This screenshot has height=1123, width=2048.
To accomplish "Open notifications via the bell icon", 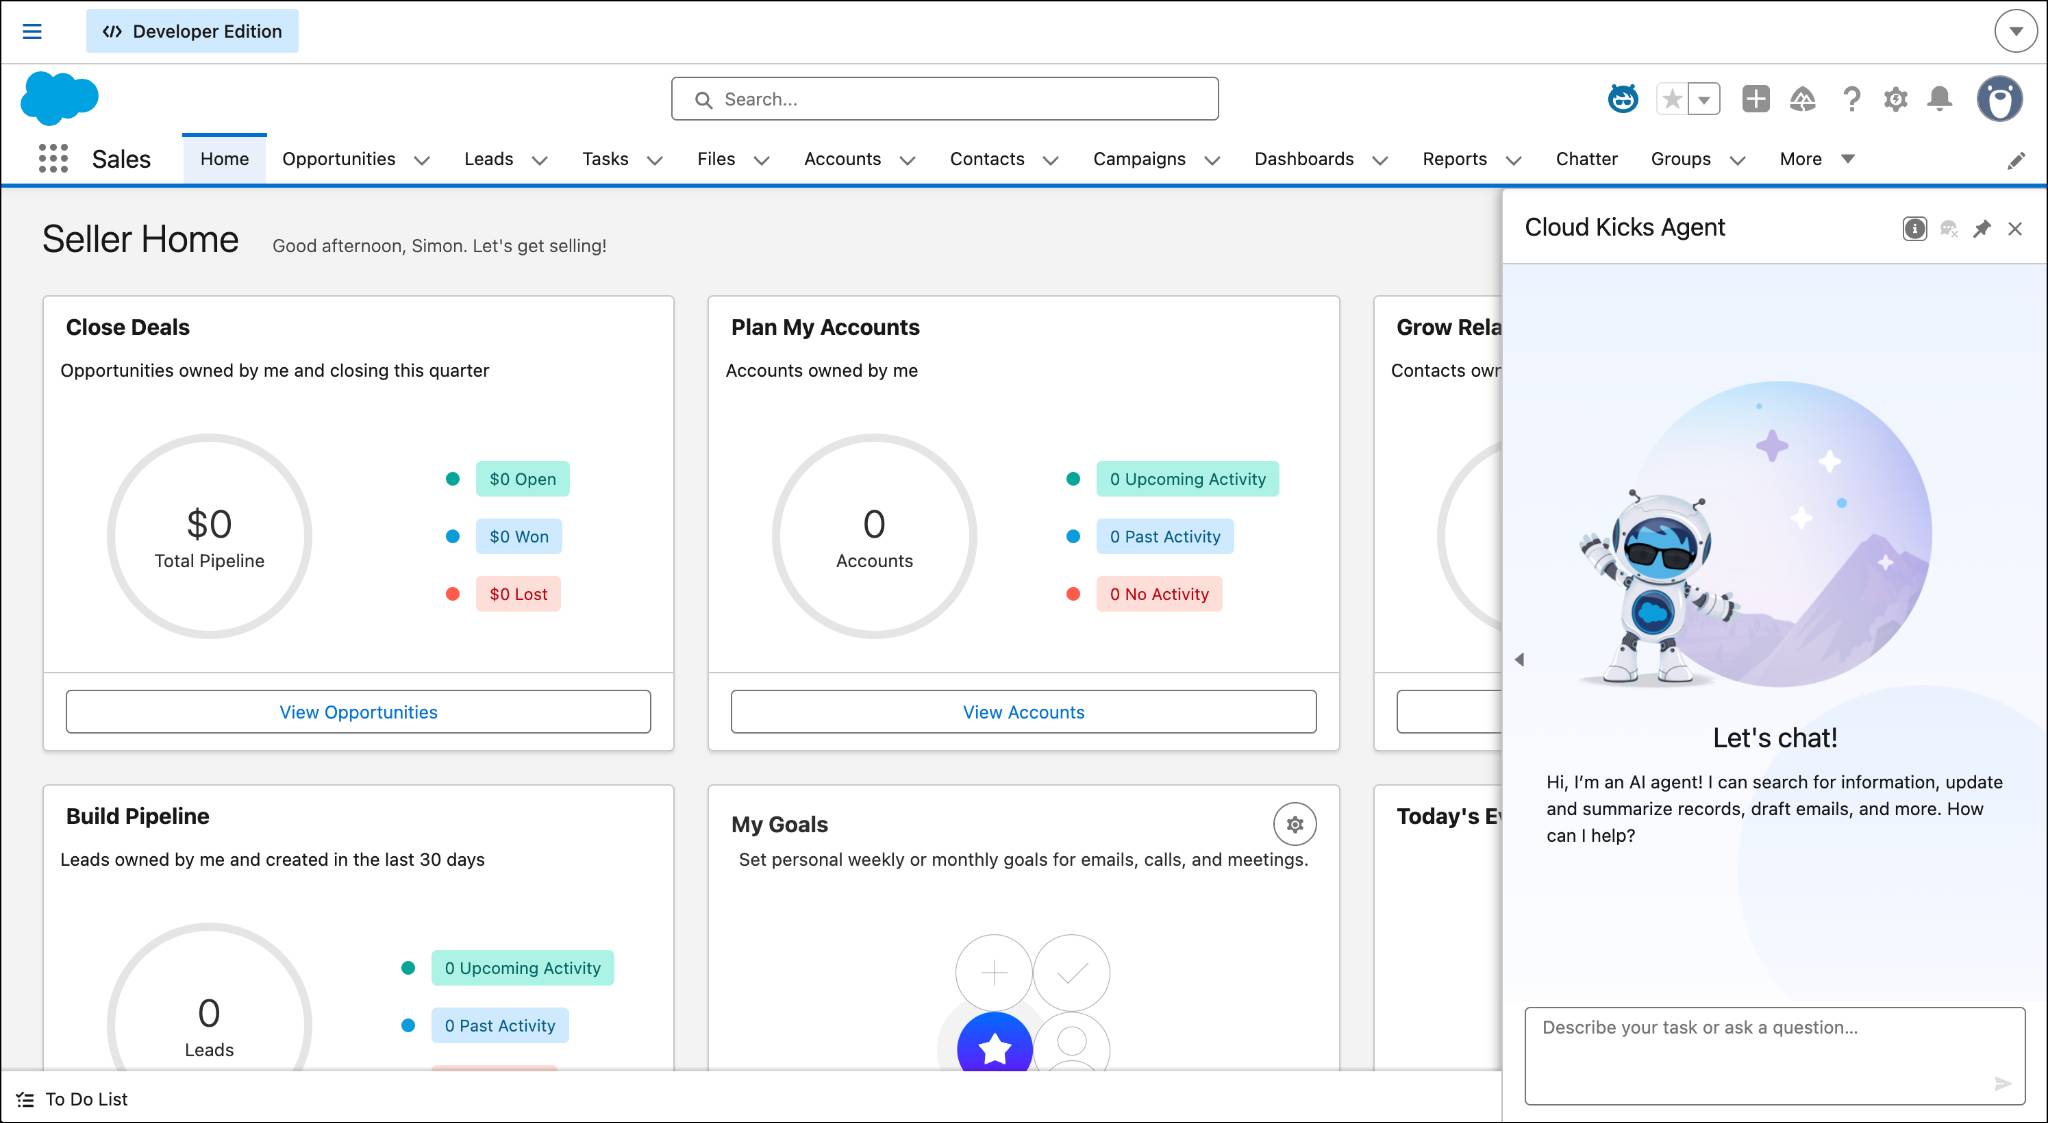I will [1940, 99].
